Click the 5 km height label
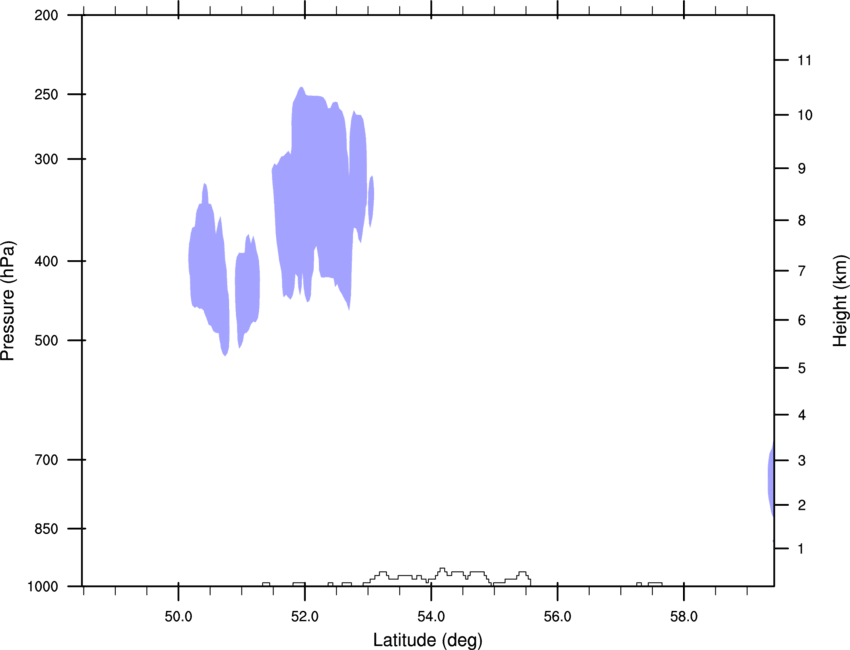 pos(802,369)
